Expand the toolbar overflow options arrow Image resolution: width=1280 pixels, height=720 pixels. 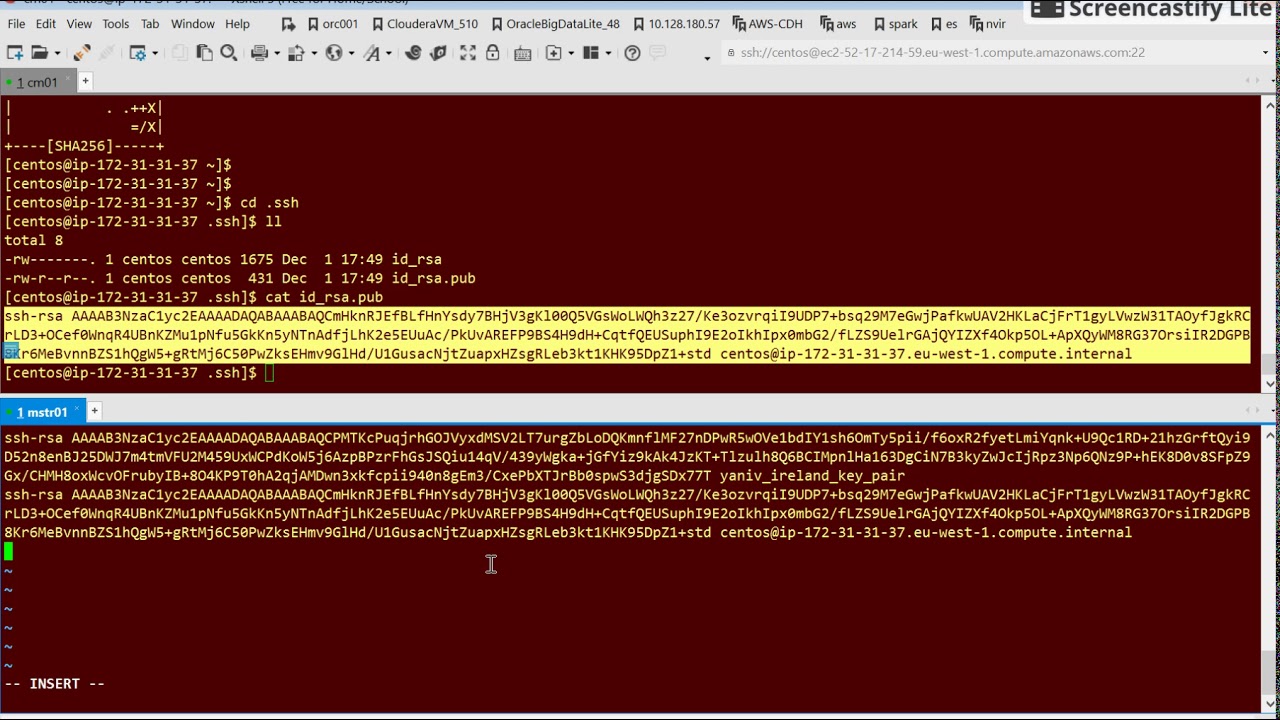pos(707,59)
